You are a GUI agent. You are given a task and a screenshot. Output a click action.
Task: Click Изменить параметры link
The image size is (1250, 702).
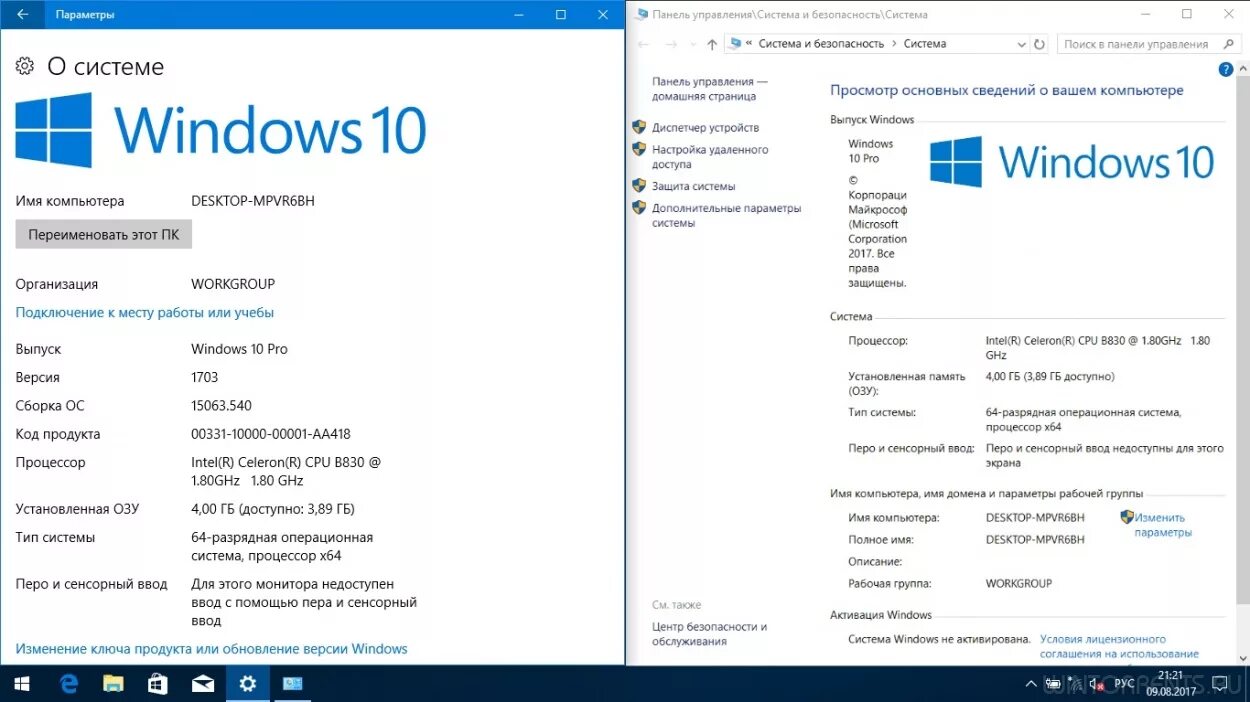tap(1163, 525)
